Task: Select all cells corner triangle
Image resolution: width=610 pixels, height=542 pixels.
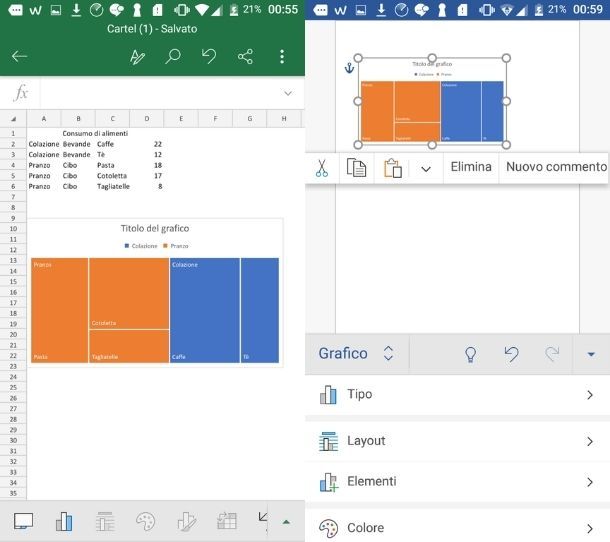Action: pos(13,119)
